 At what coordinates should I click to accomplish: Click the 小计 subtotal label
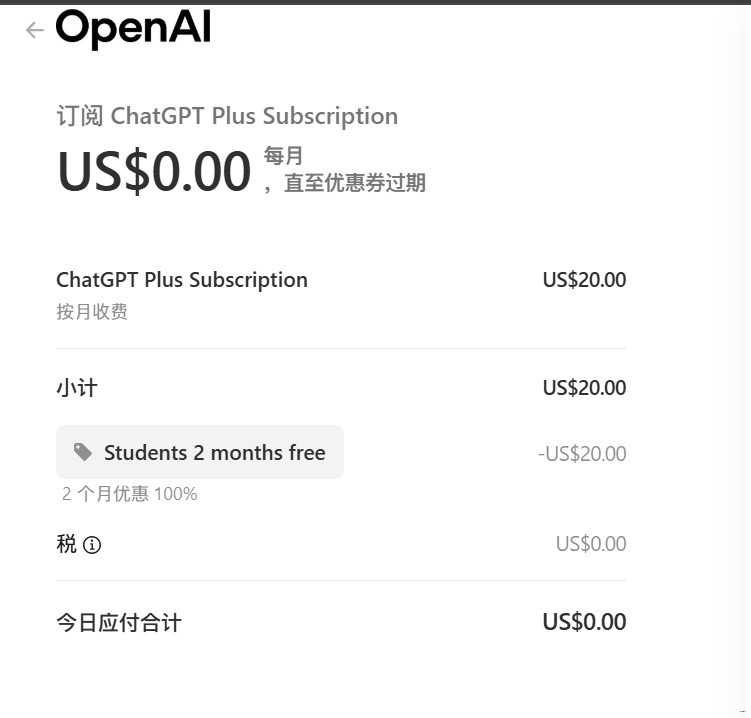[x=77, y=388]
